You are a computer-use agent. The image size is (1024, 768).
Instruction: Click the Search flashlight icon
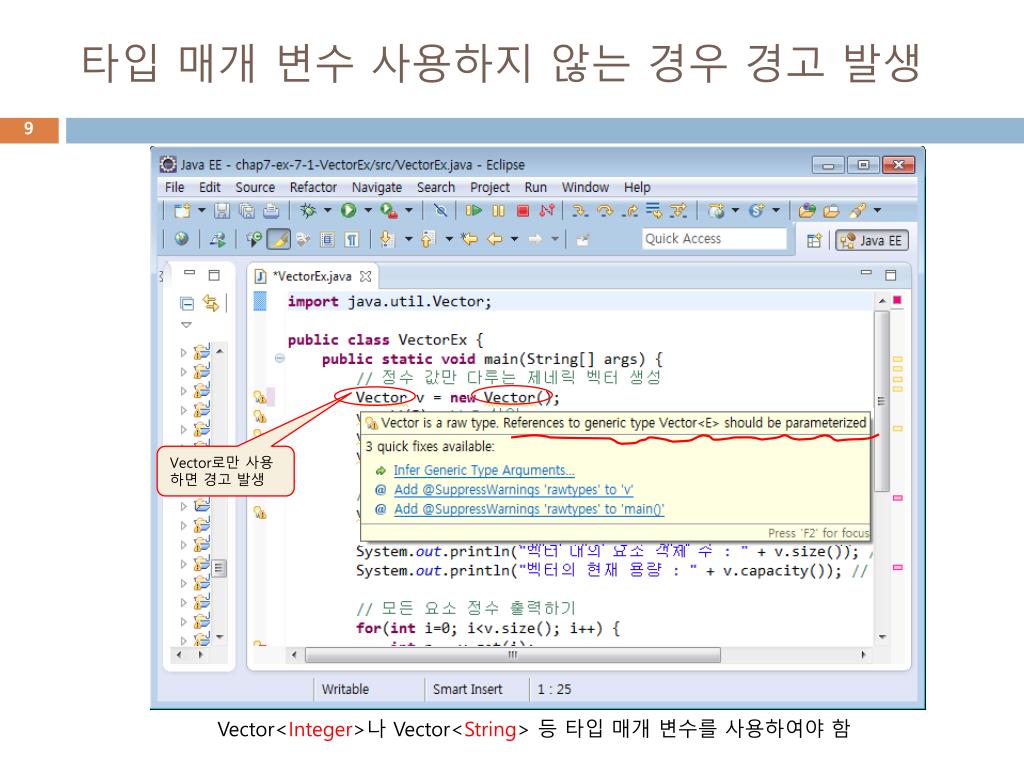coord(857,210)
